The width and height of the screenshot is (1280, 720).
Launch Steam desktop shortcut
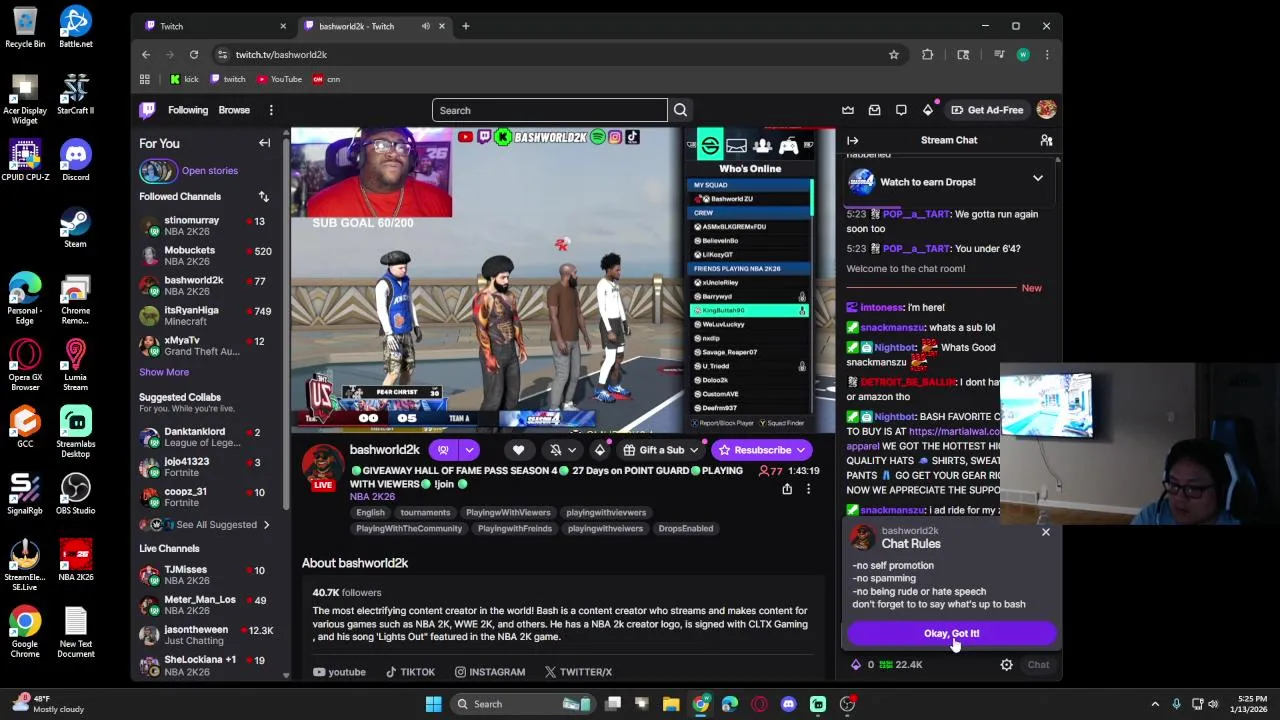coord(75,226)
